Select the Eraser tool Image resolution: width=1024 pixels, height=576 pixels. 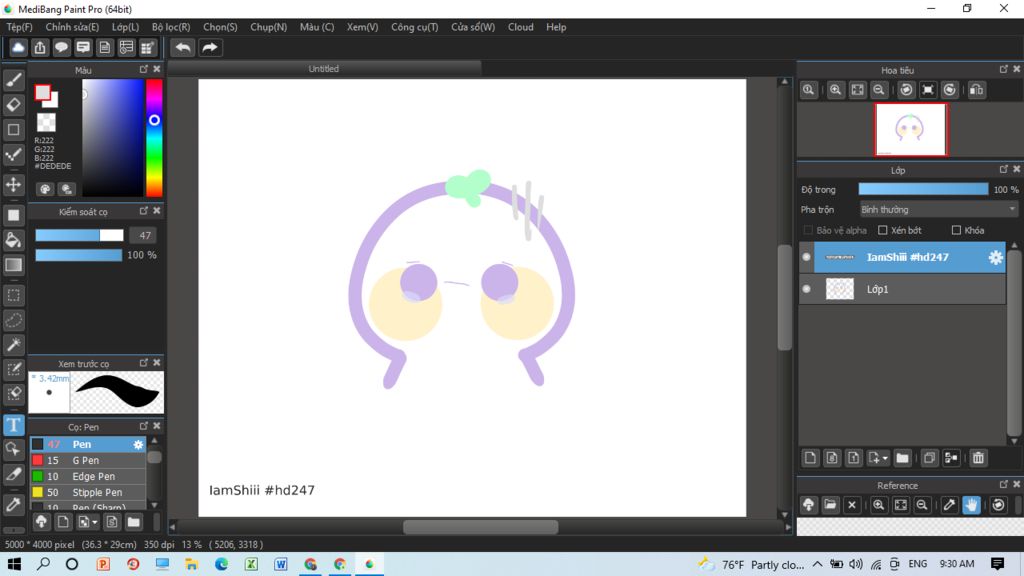click(x=13, y=104)
